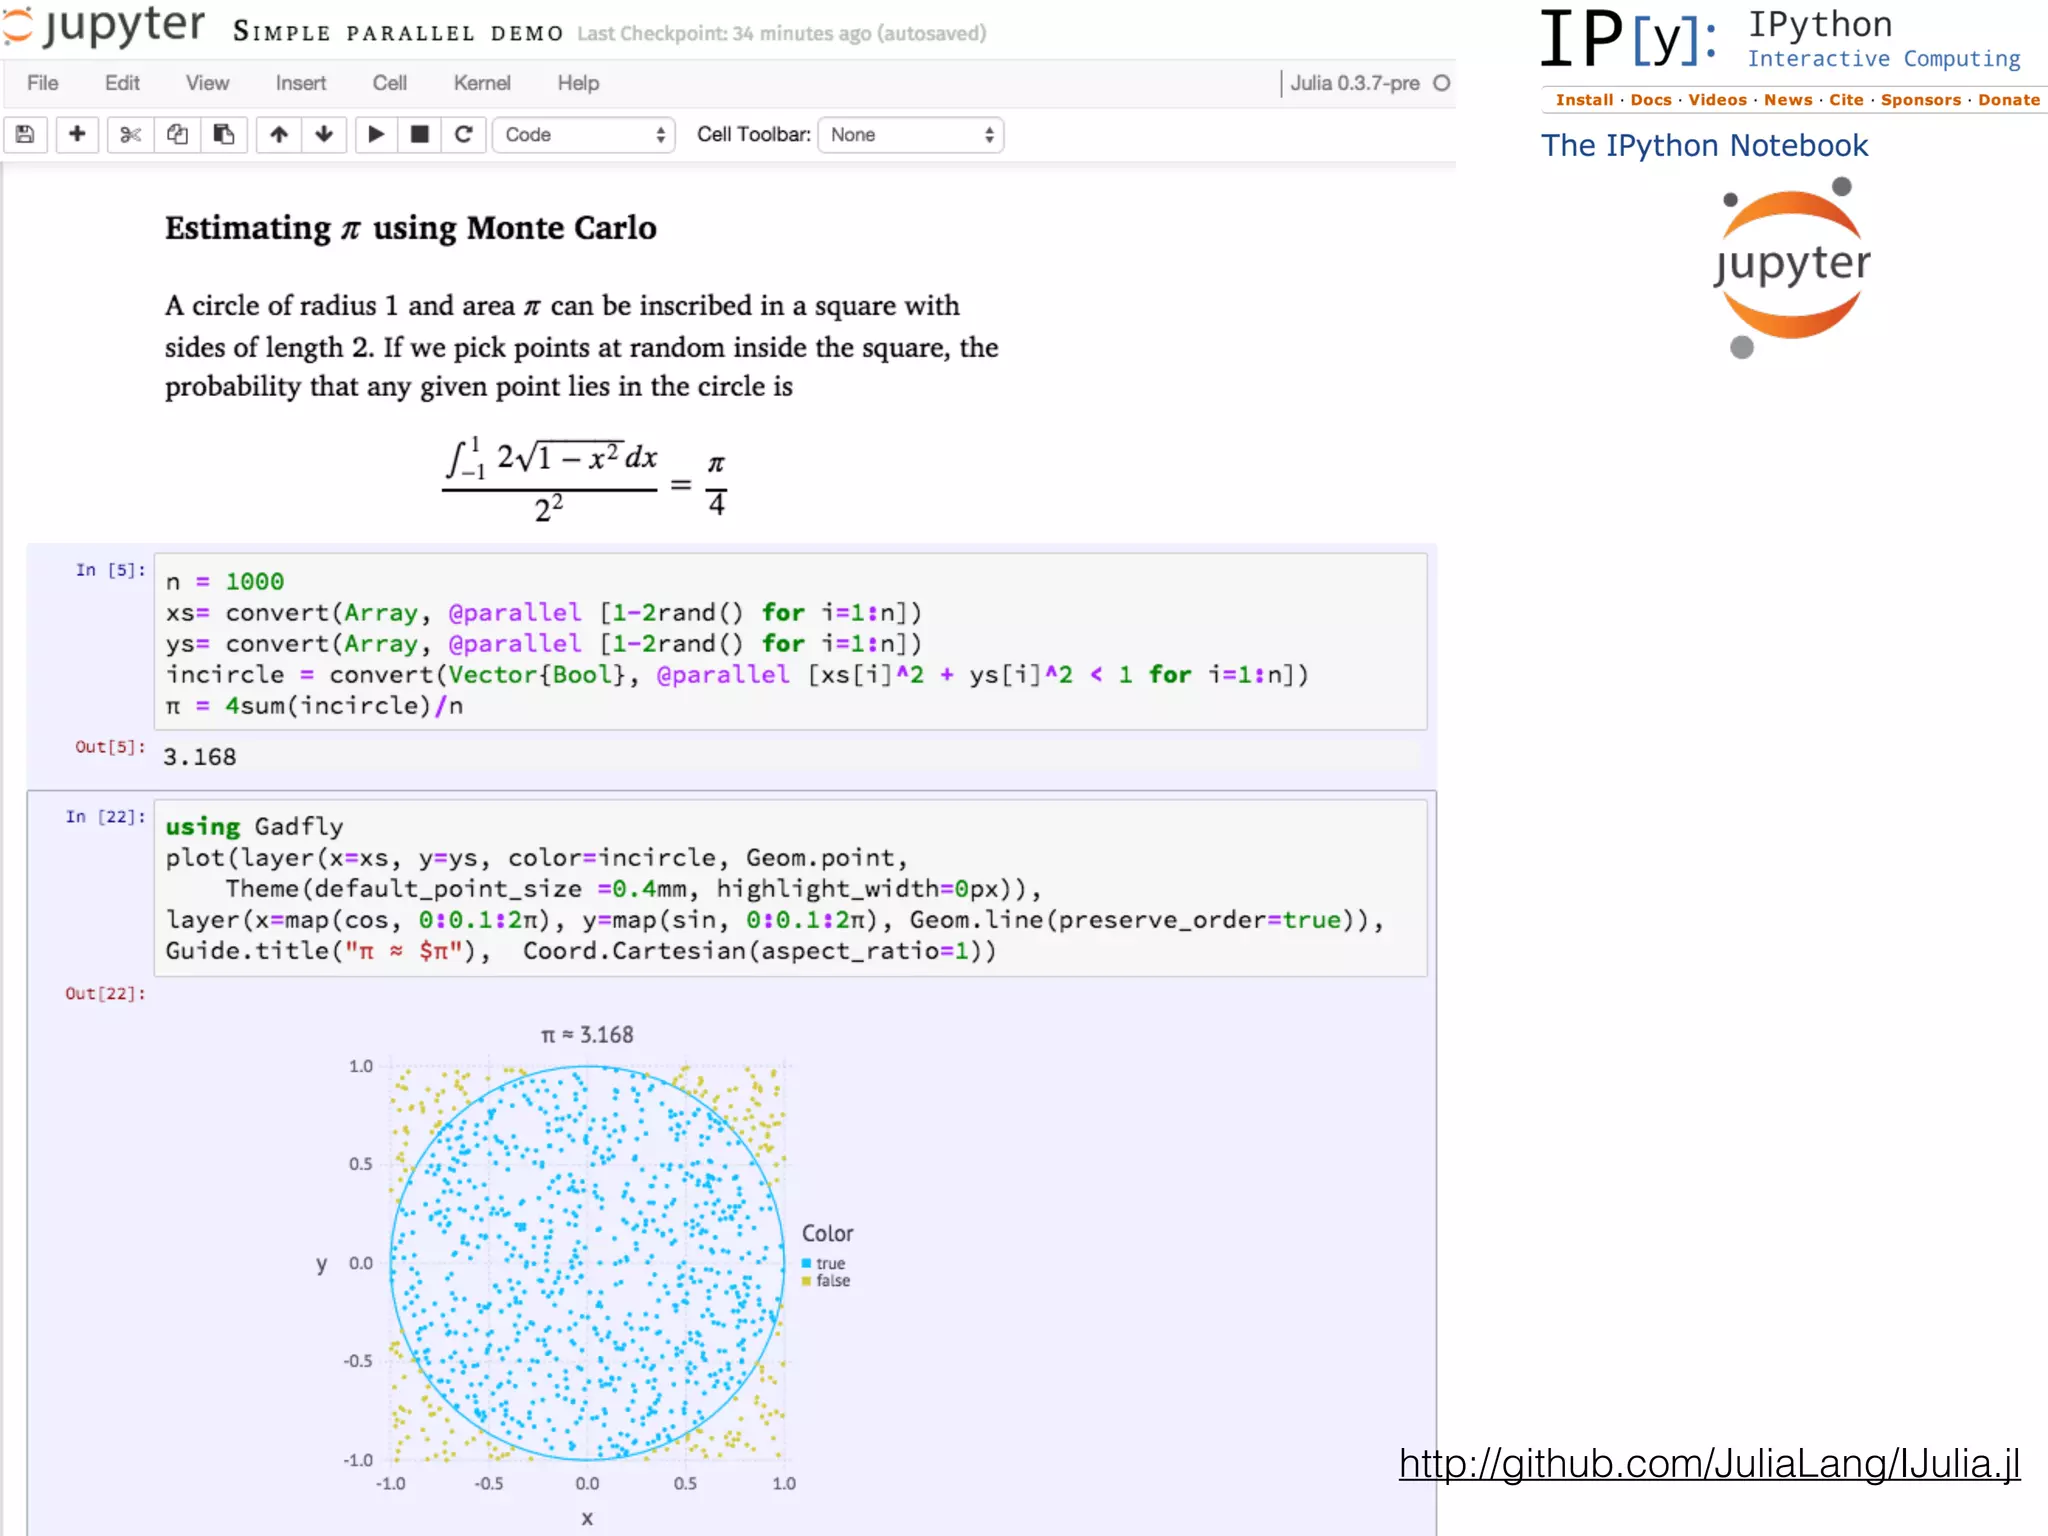Viewport: 2048px width, 1536px height.
Task: Click the plot title π ≈ 3.168
Action: click(x=587, y=1035)
